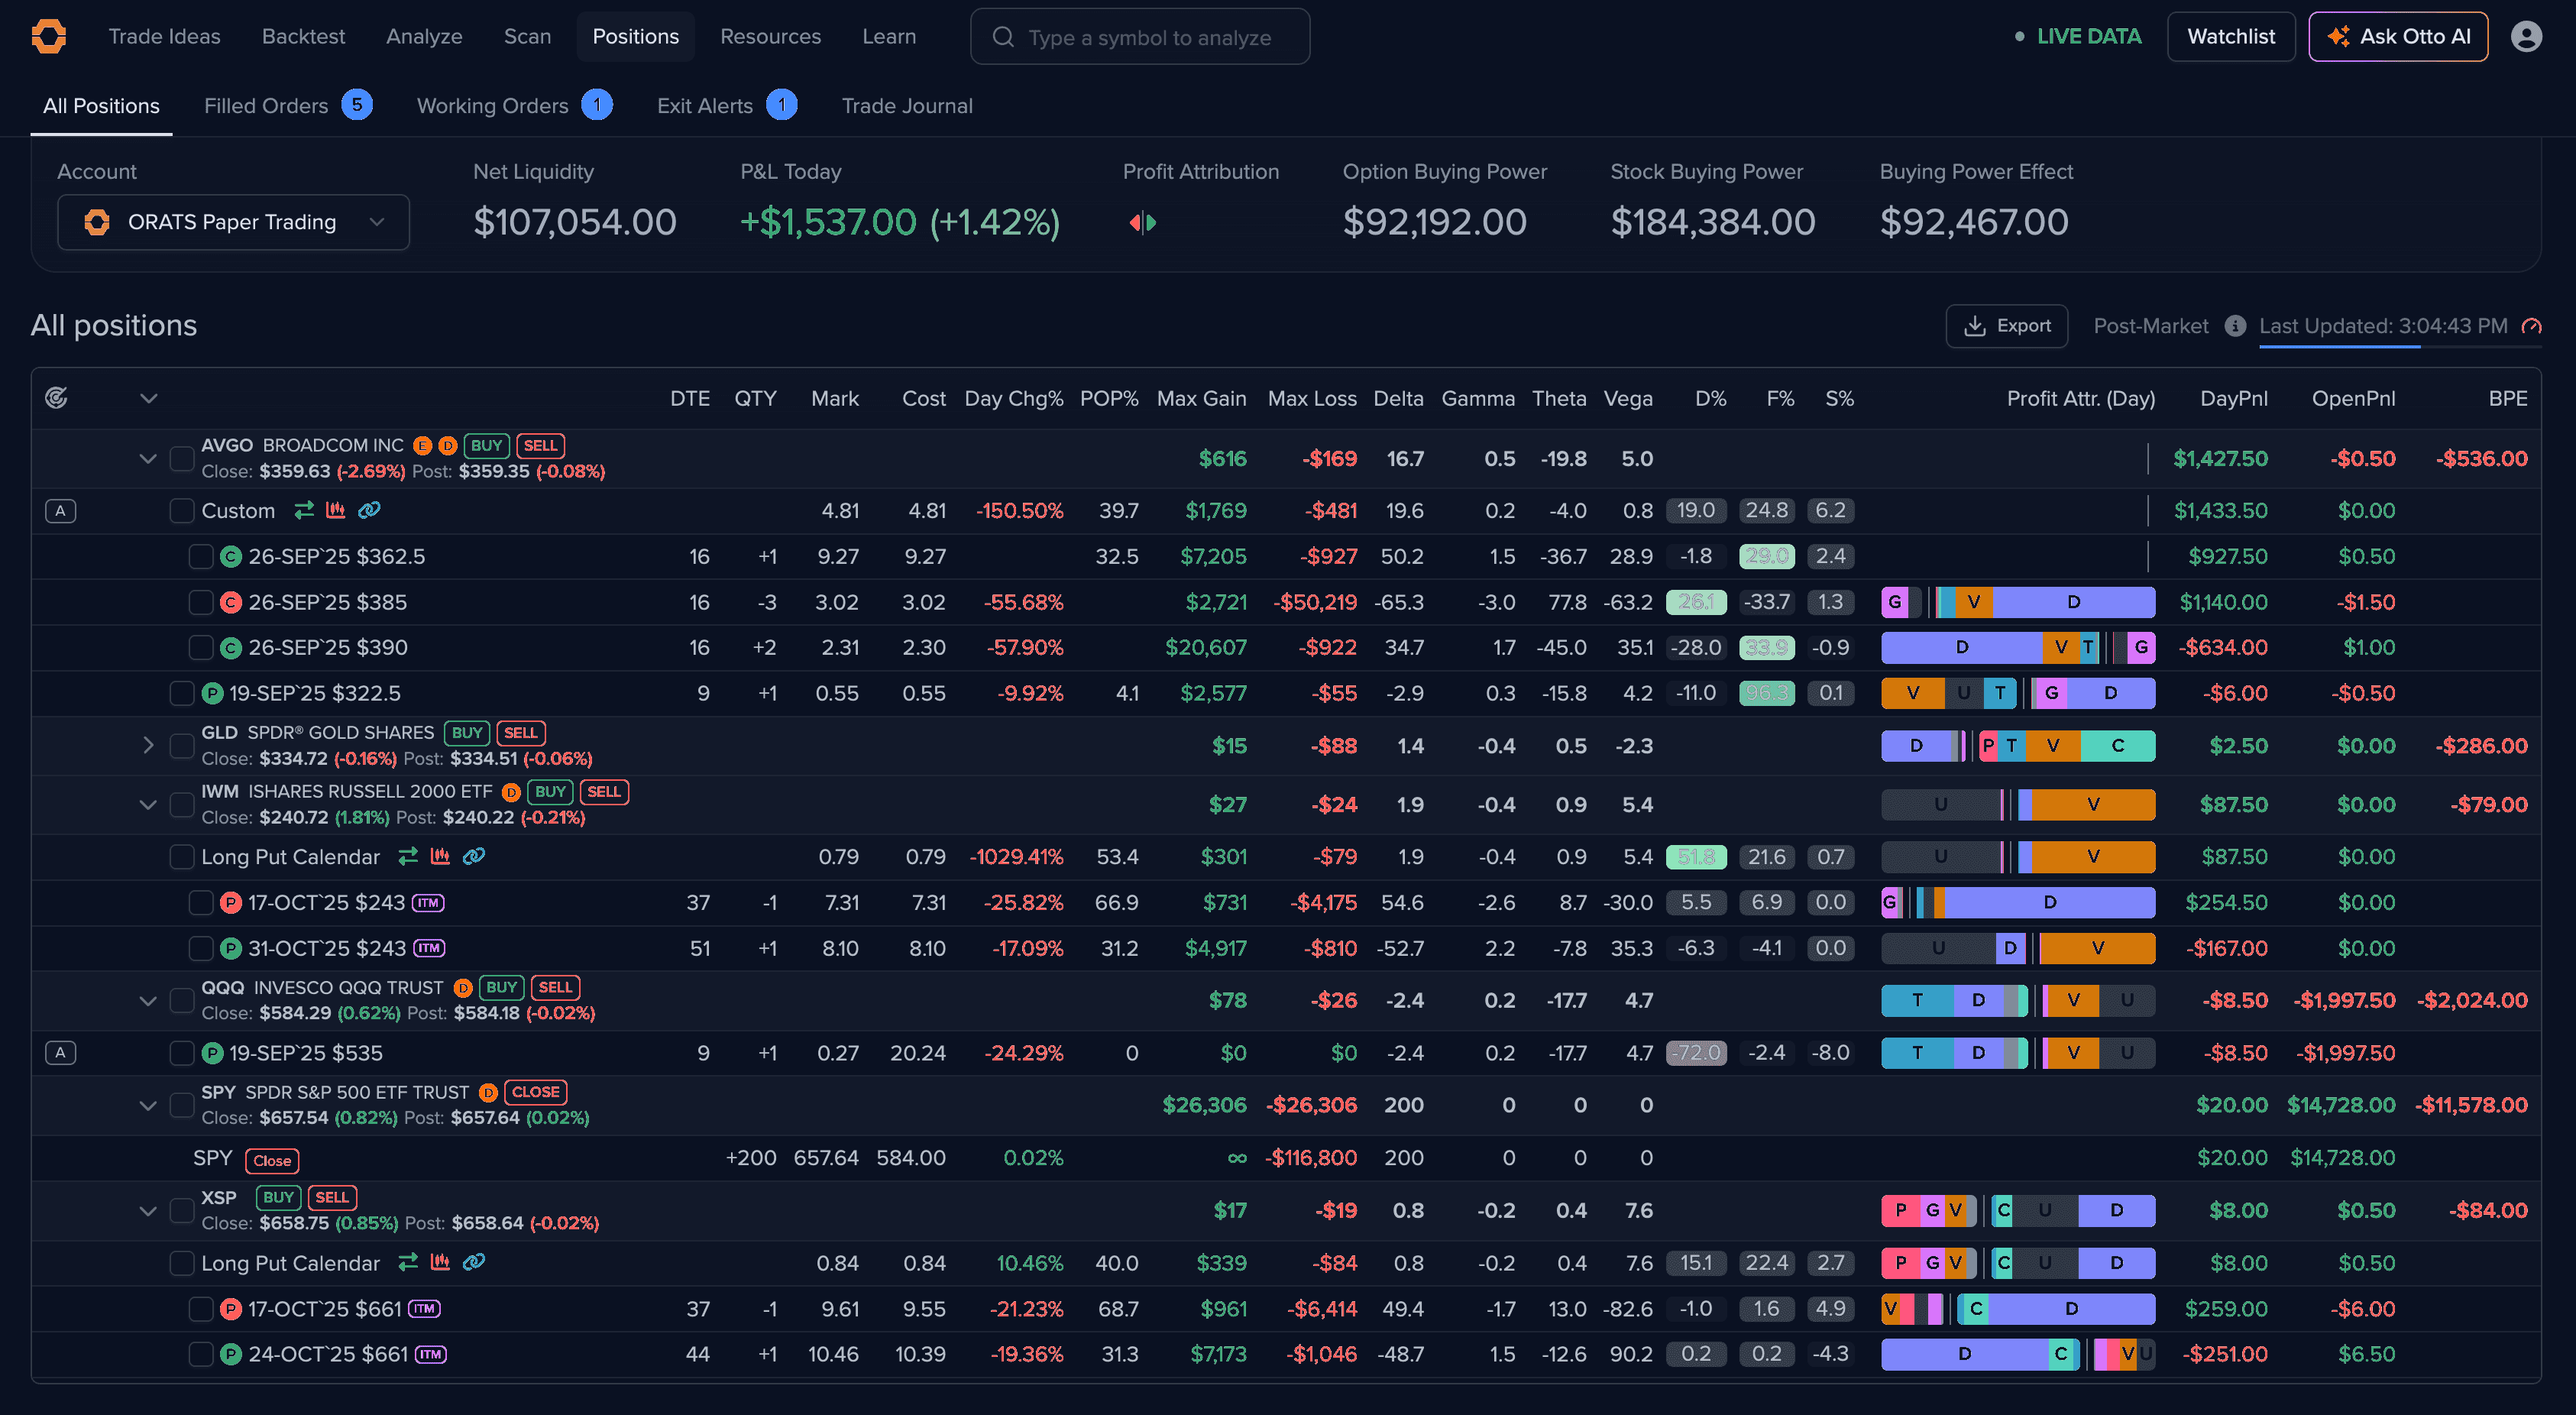2576x1415 pixels.
Task: Open the Trade Ideas menu
Action: click(164, 36)
